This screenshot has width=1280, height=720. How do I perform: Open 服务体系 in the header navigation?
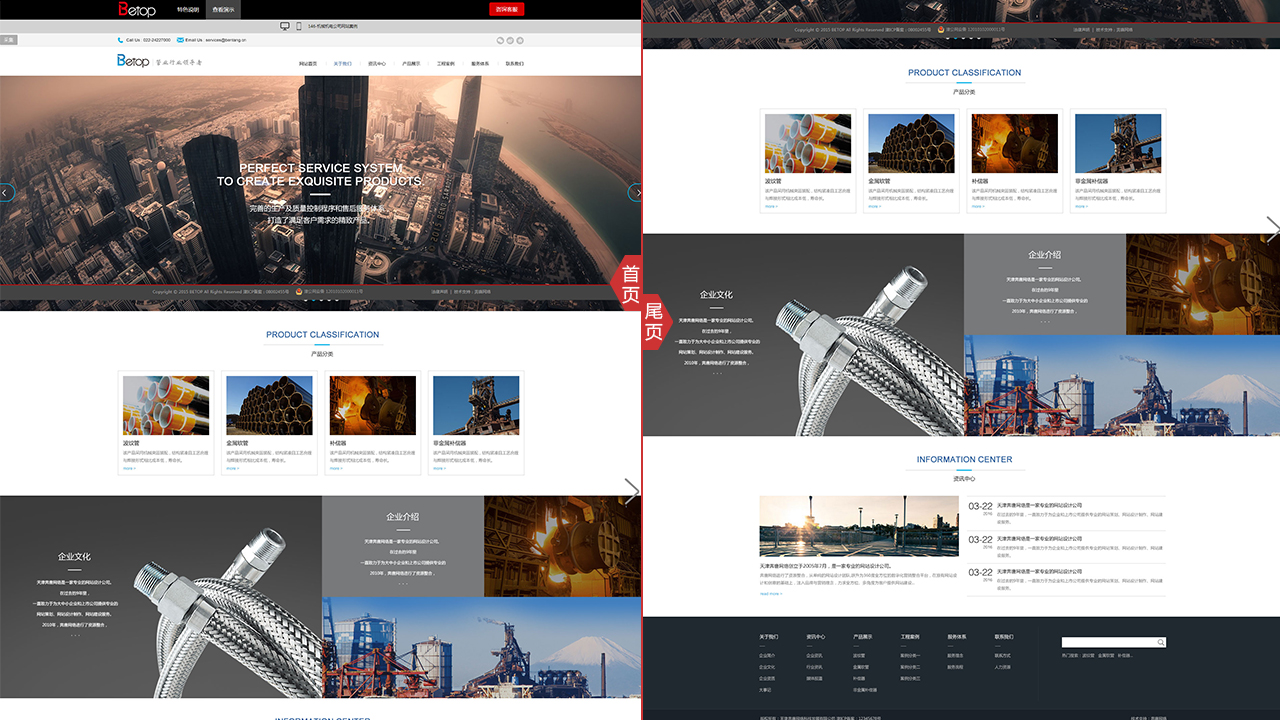pos(479,63)
